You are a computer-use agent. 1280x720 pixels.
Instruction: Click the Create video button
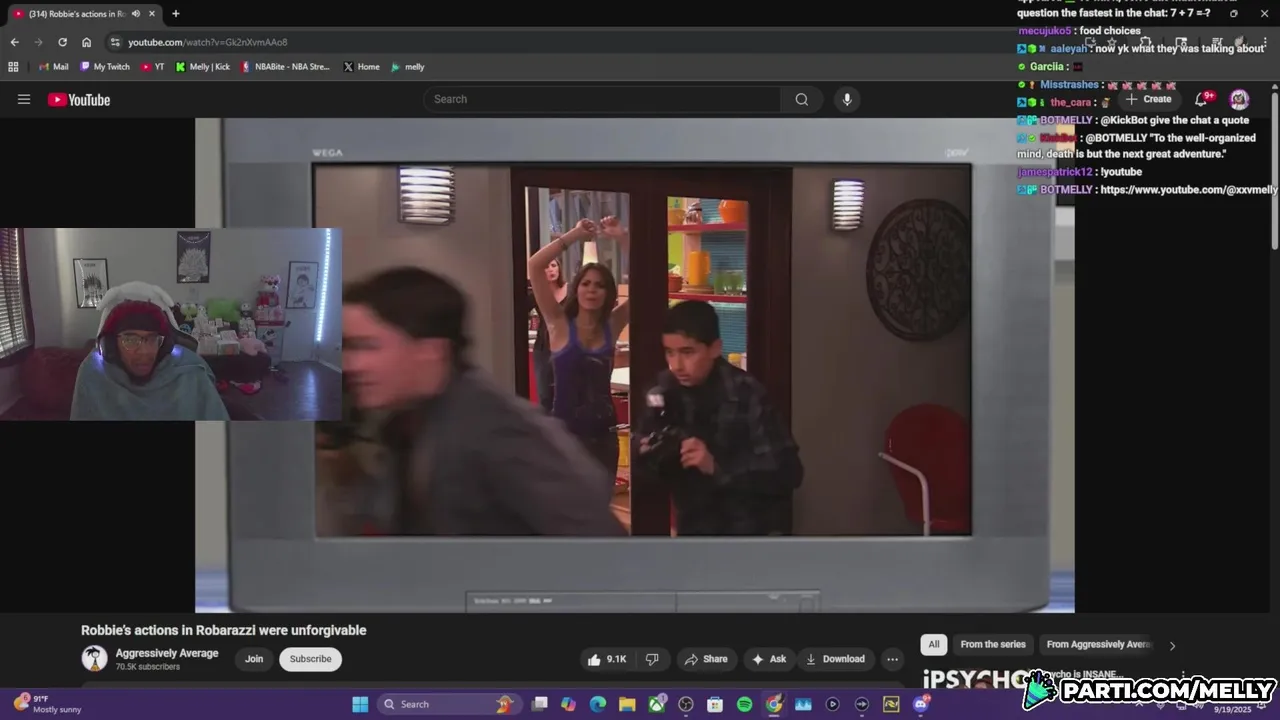coord(1148,99)
